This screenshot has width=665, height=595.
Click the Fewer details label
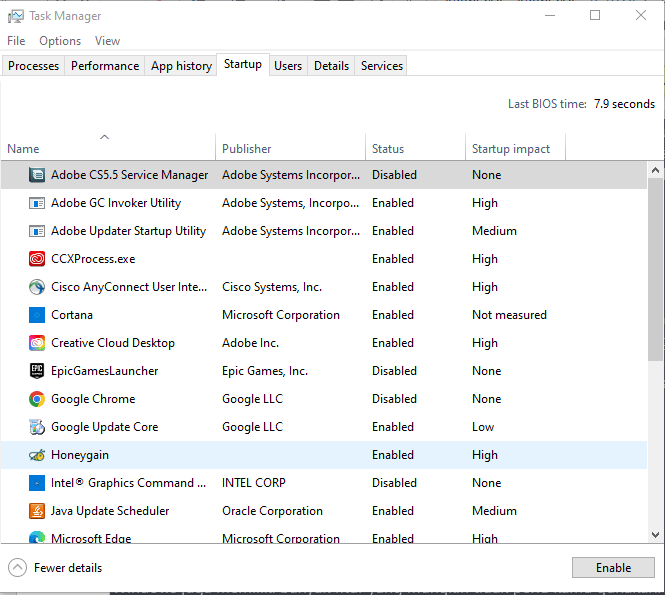68,568
